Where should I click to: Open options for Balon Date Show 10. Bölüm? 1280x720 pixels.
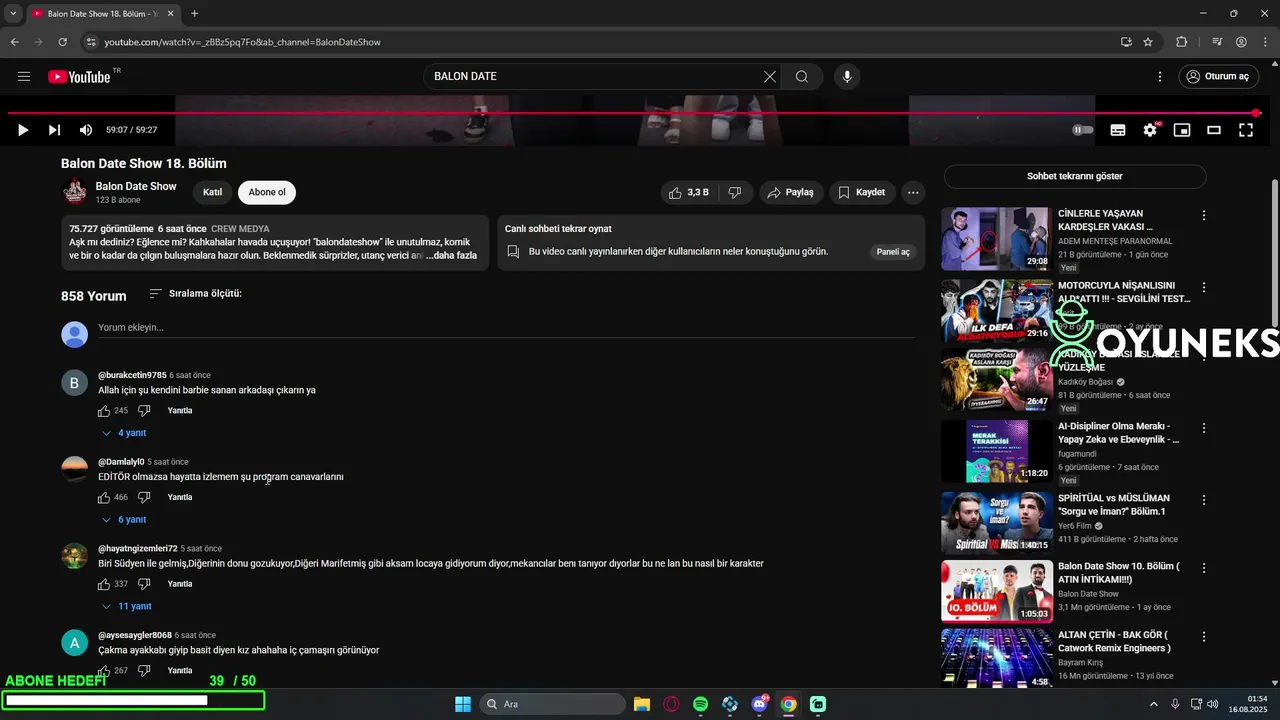(x=1204, y=568)
